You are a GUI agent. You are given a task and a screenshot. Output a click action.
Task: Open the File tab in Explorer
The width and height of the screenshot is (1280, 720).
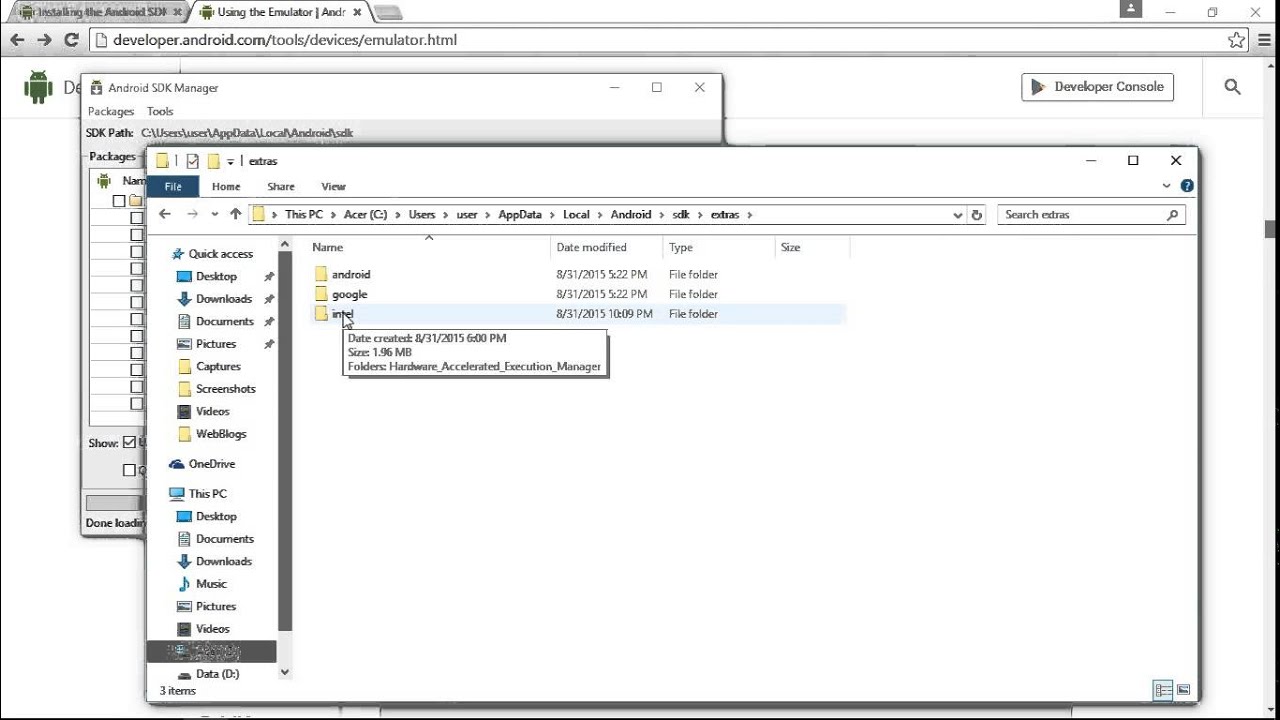[x=173, y=186]
